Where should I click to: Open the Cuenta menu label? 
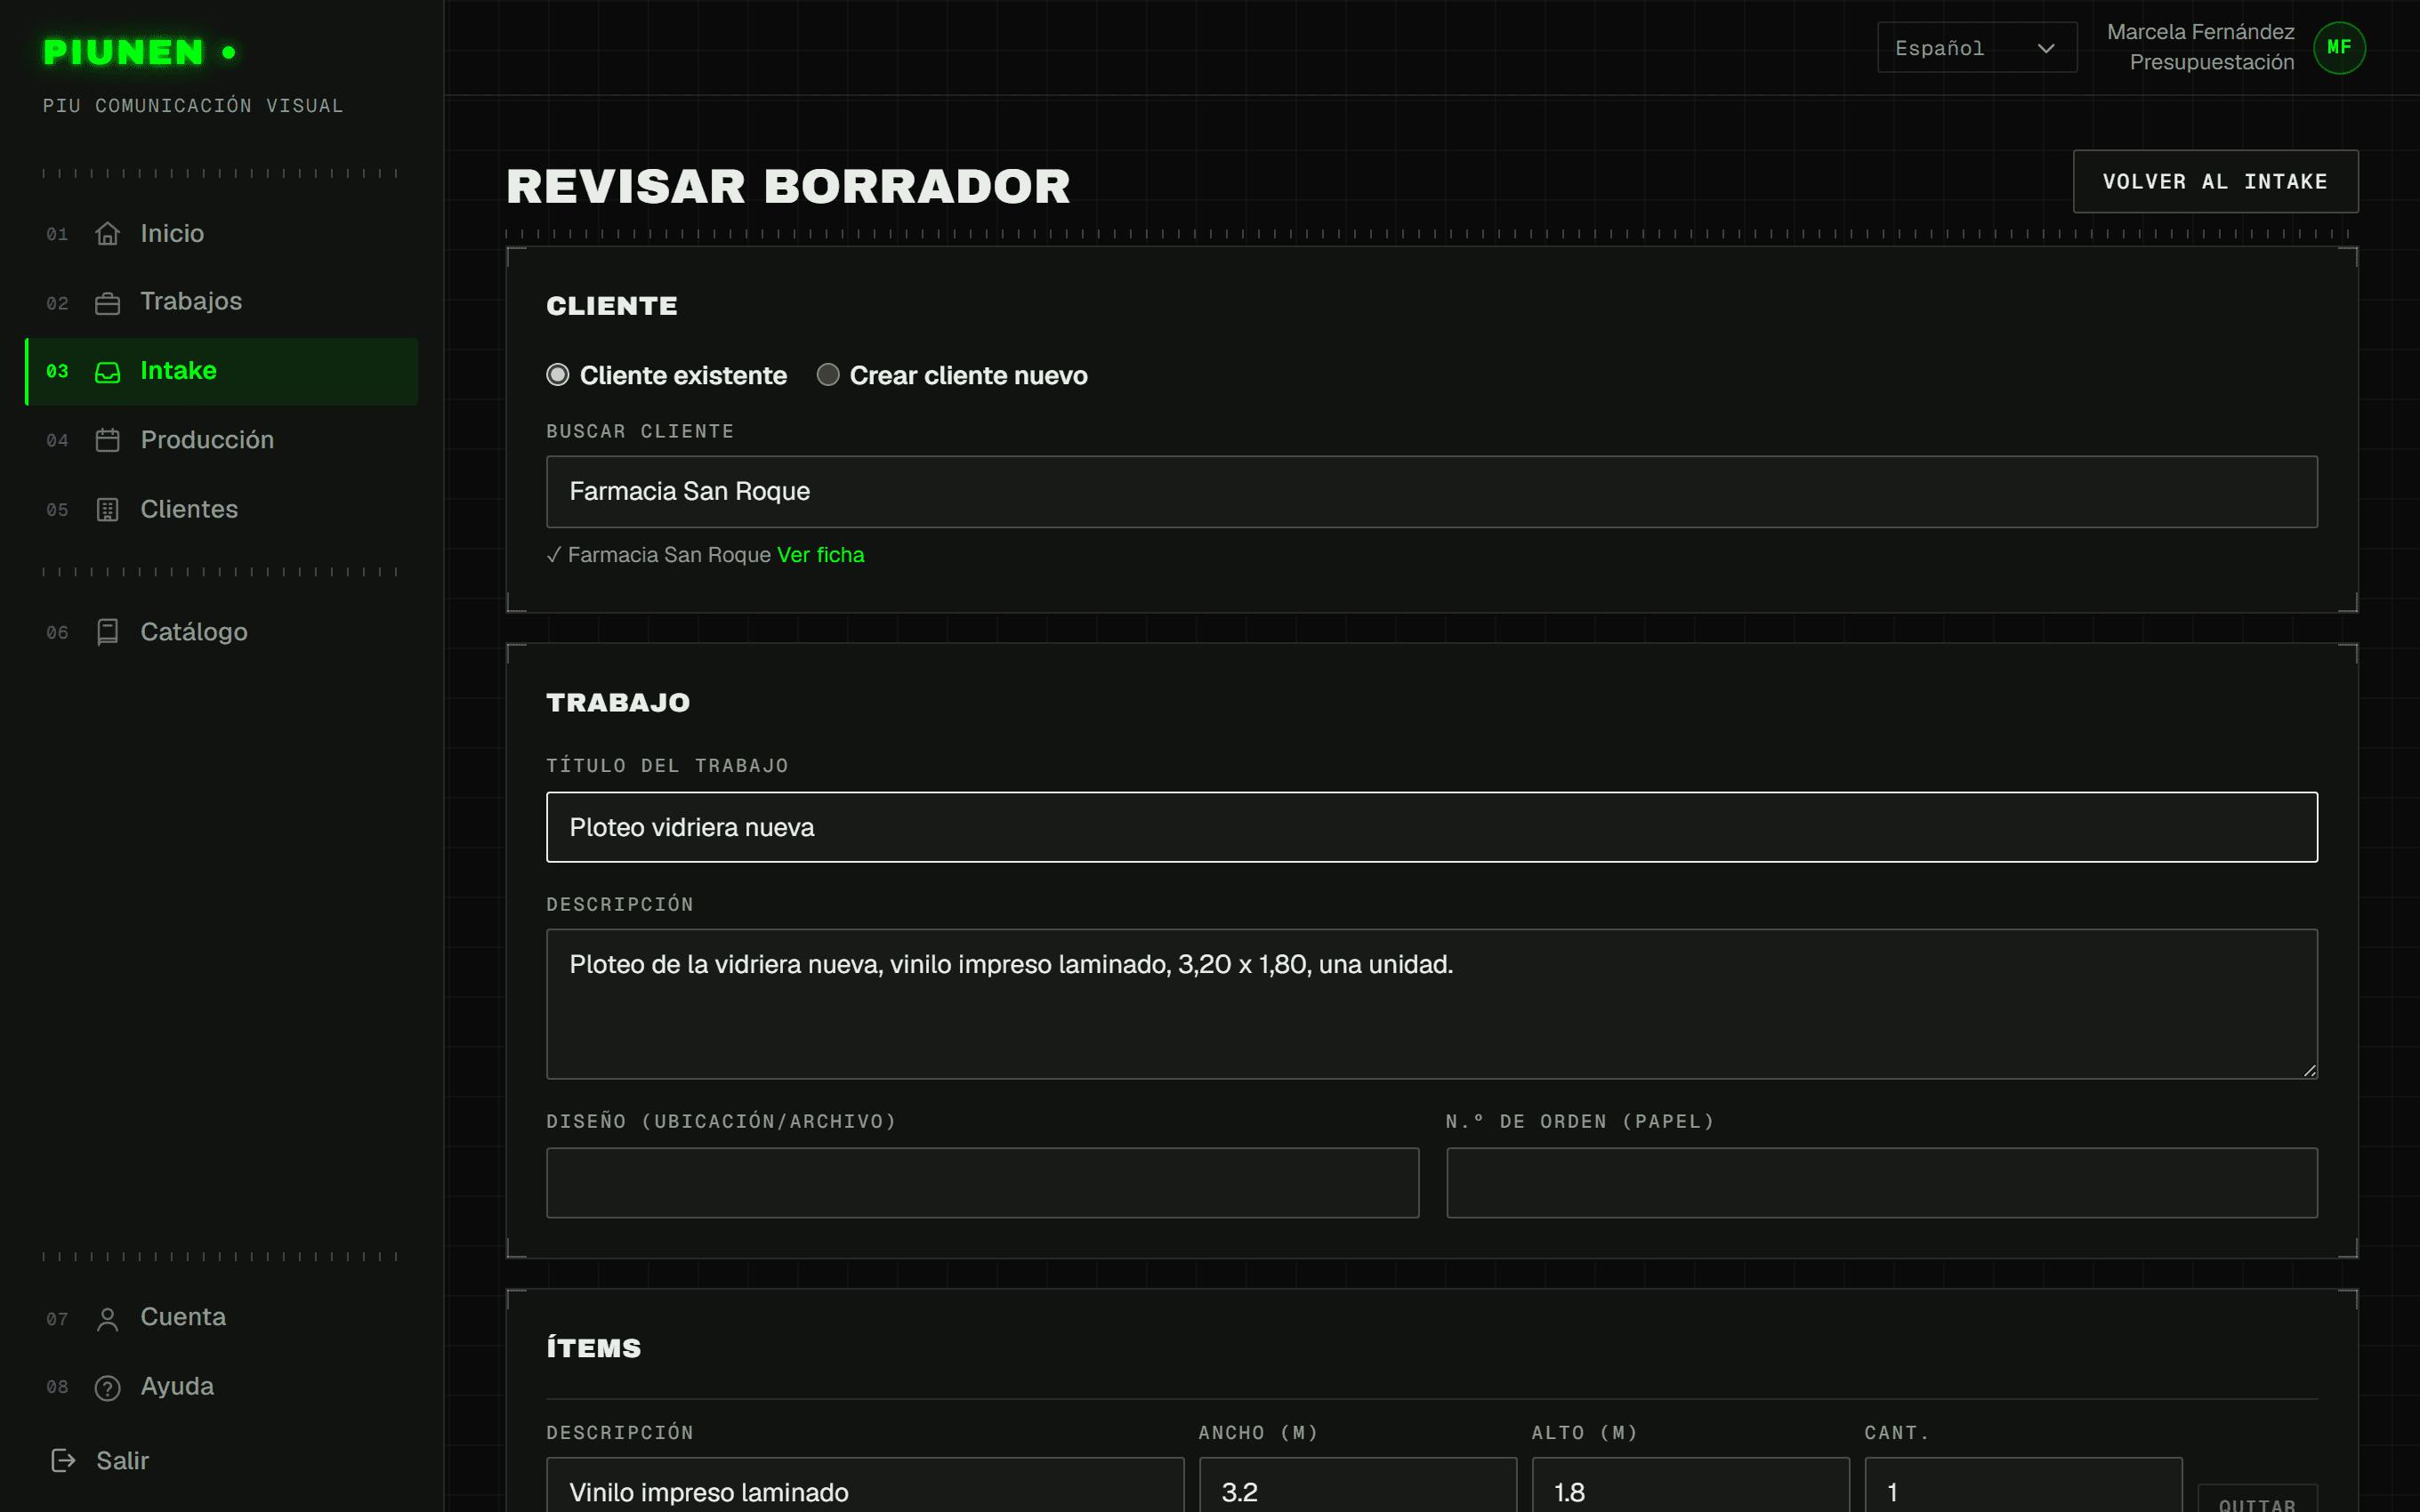point(183,1317)
